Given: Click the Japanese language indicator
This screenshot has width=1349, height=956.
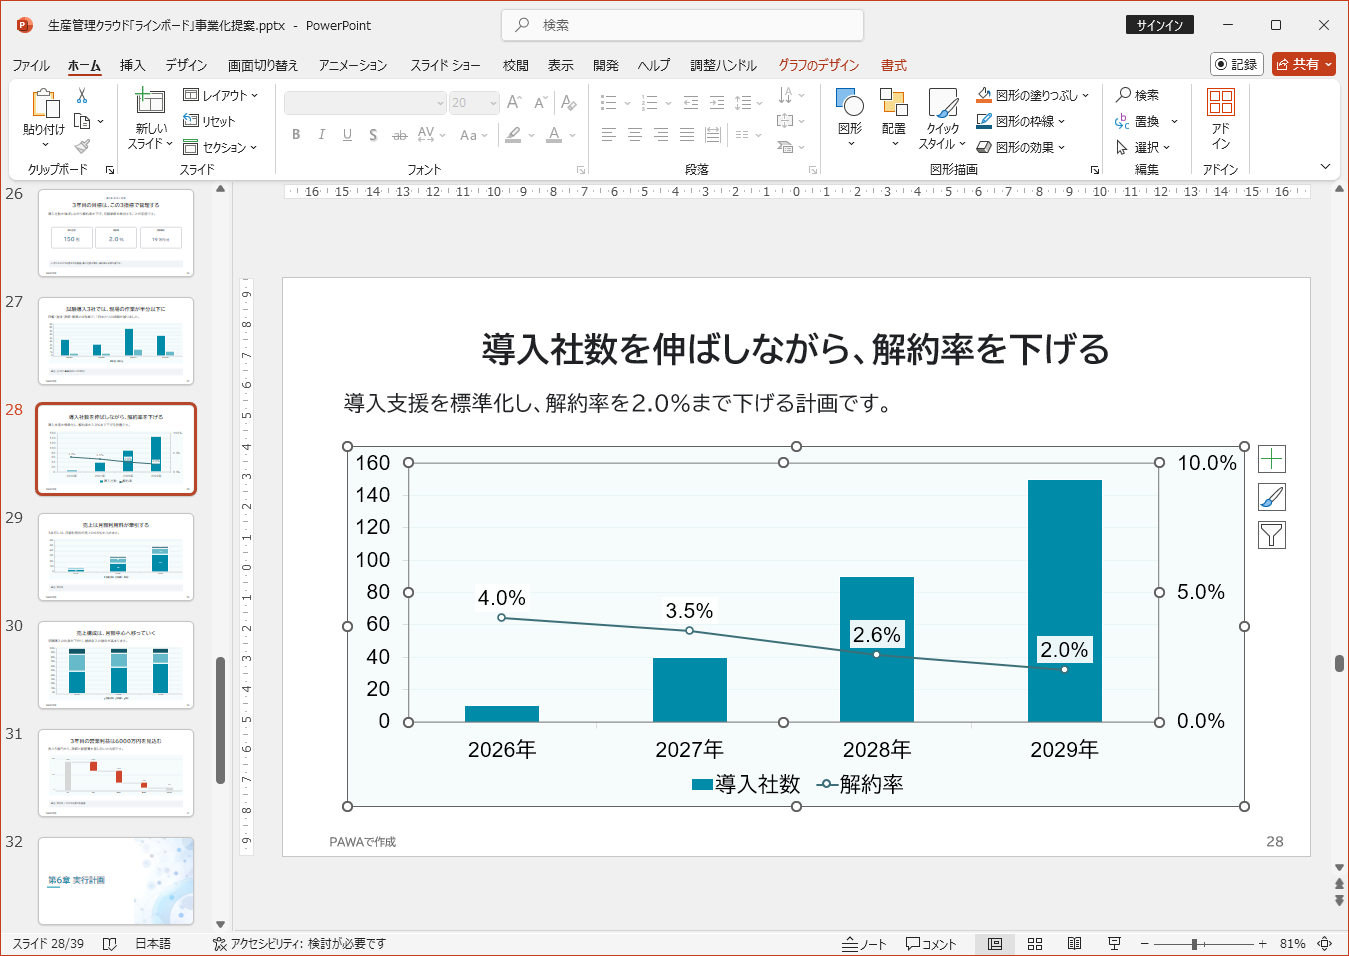Looking at the screenshot, I should 153,944.
